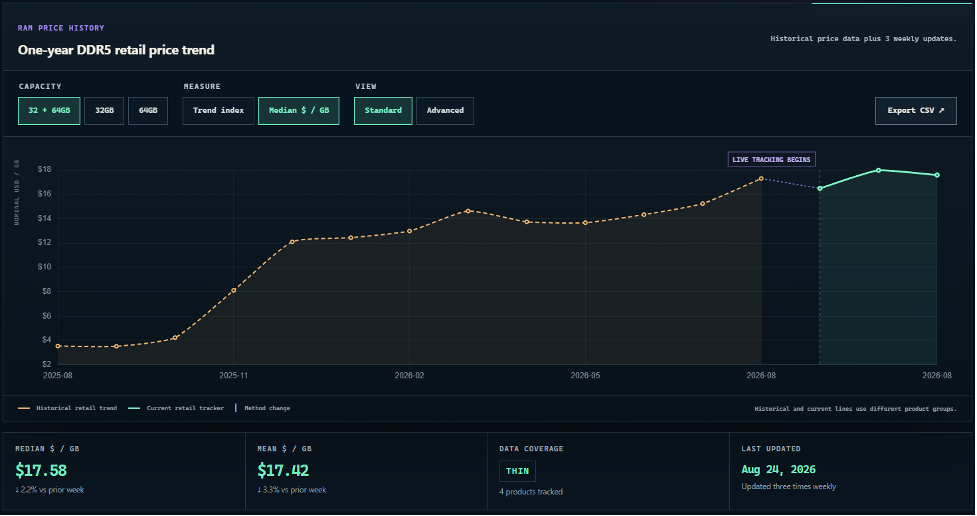Click the first green data point after method change
The image size is (977, 516).
(820, 188)
